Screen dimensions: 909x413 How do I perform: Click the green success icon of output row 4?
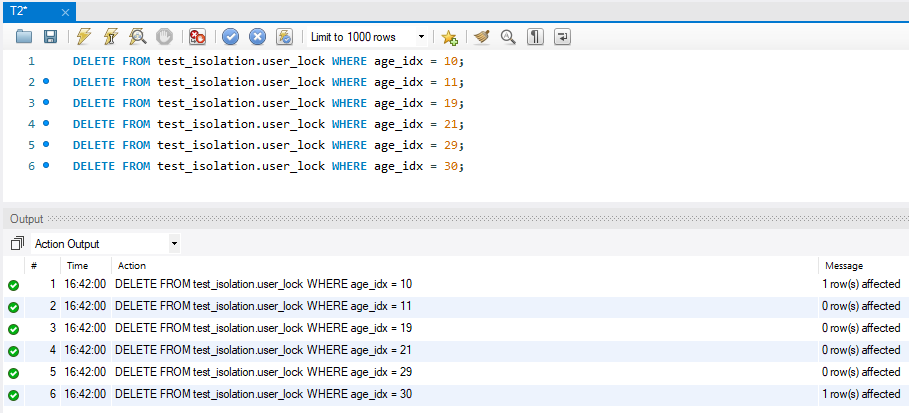tap(13, 352)
